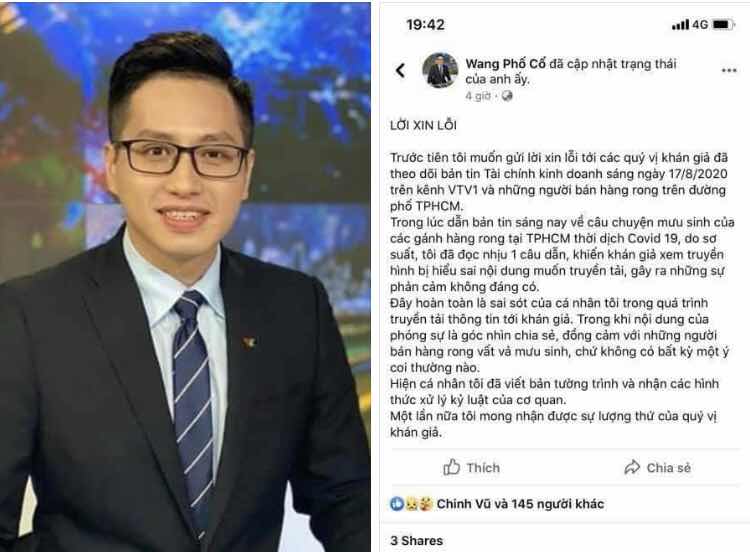Image resolution: width=750 pixels, height=552 pixels.
Task: Tap the share arrow icon
Action: 632,467
